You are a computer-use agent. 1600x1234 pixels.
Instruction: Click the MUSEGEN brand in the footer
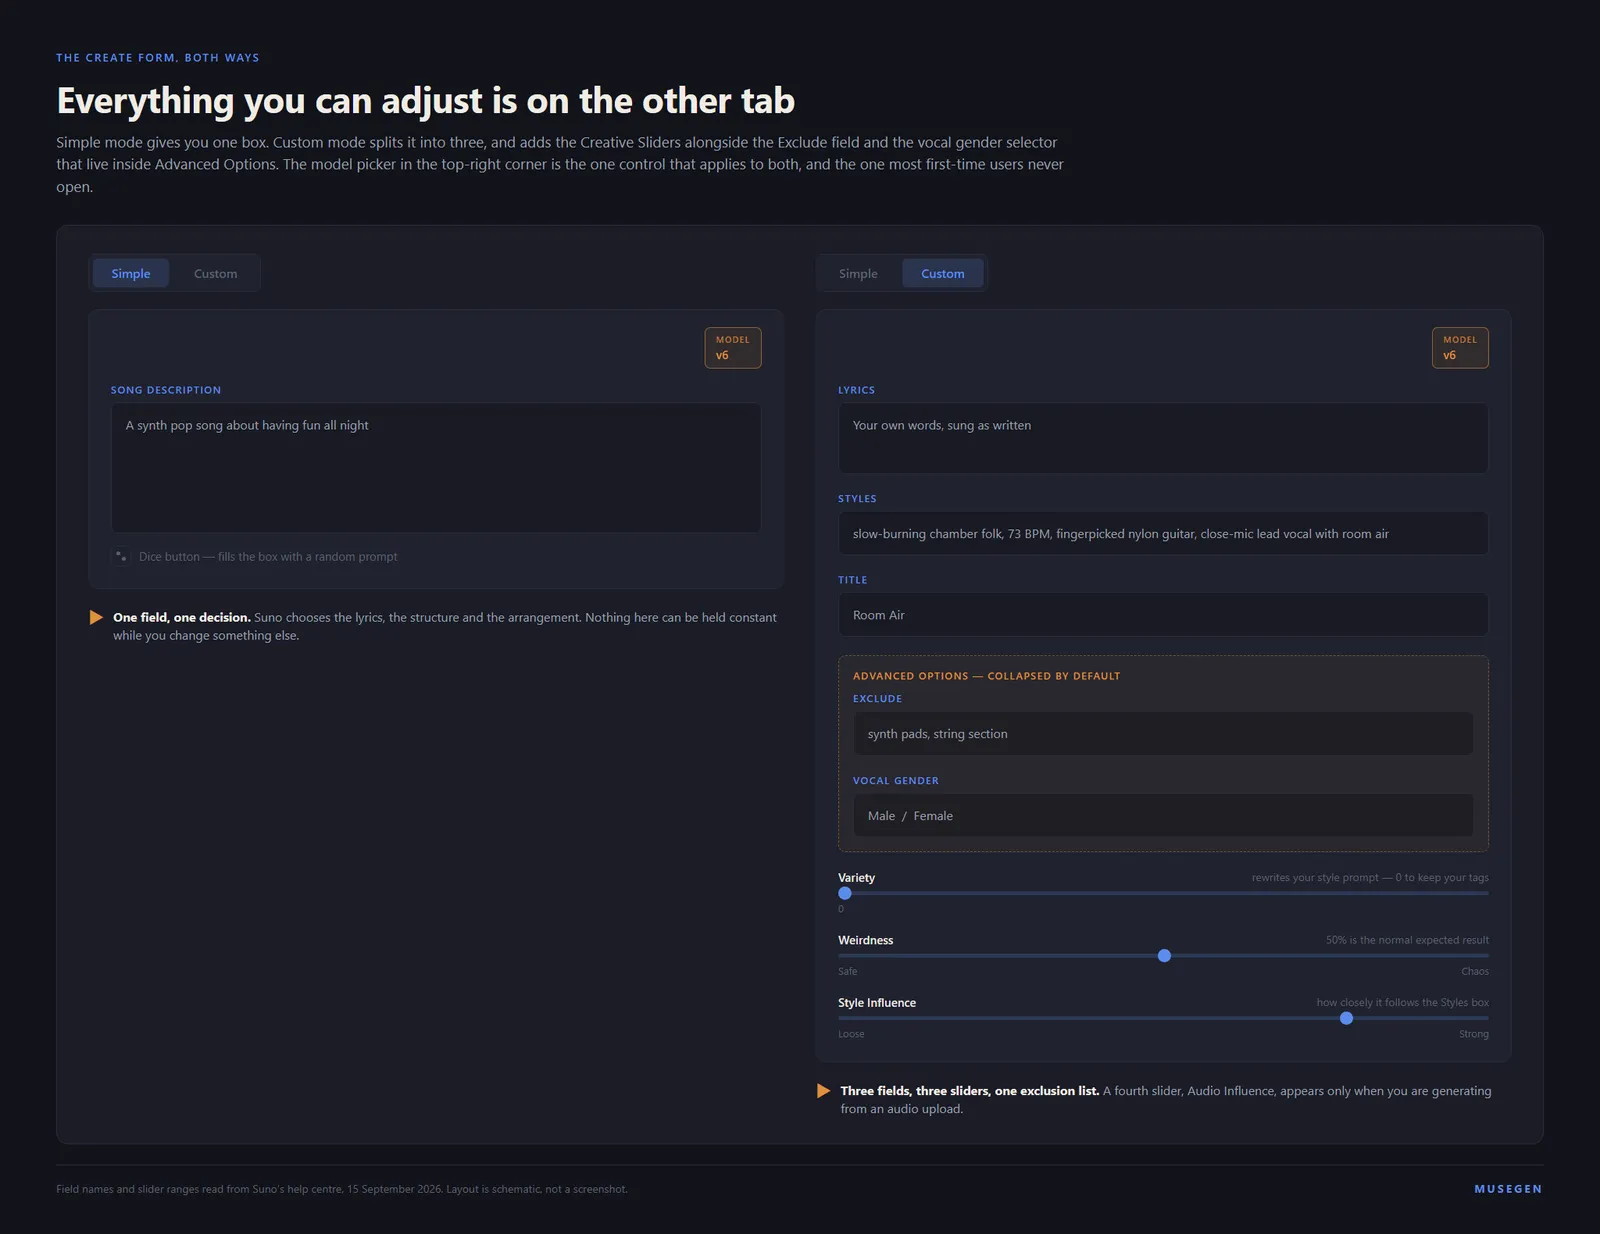(x=1508, y=1189)
